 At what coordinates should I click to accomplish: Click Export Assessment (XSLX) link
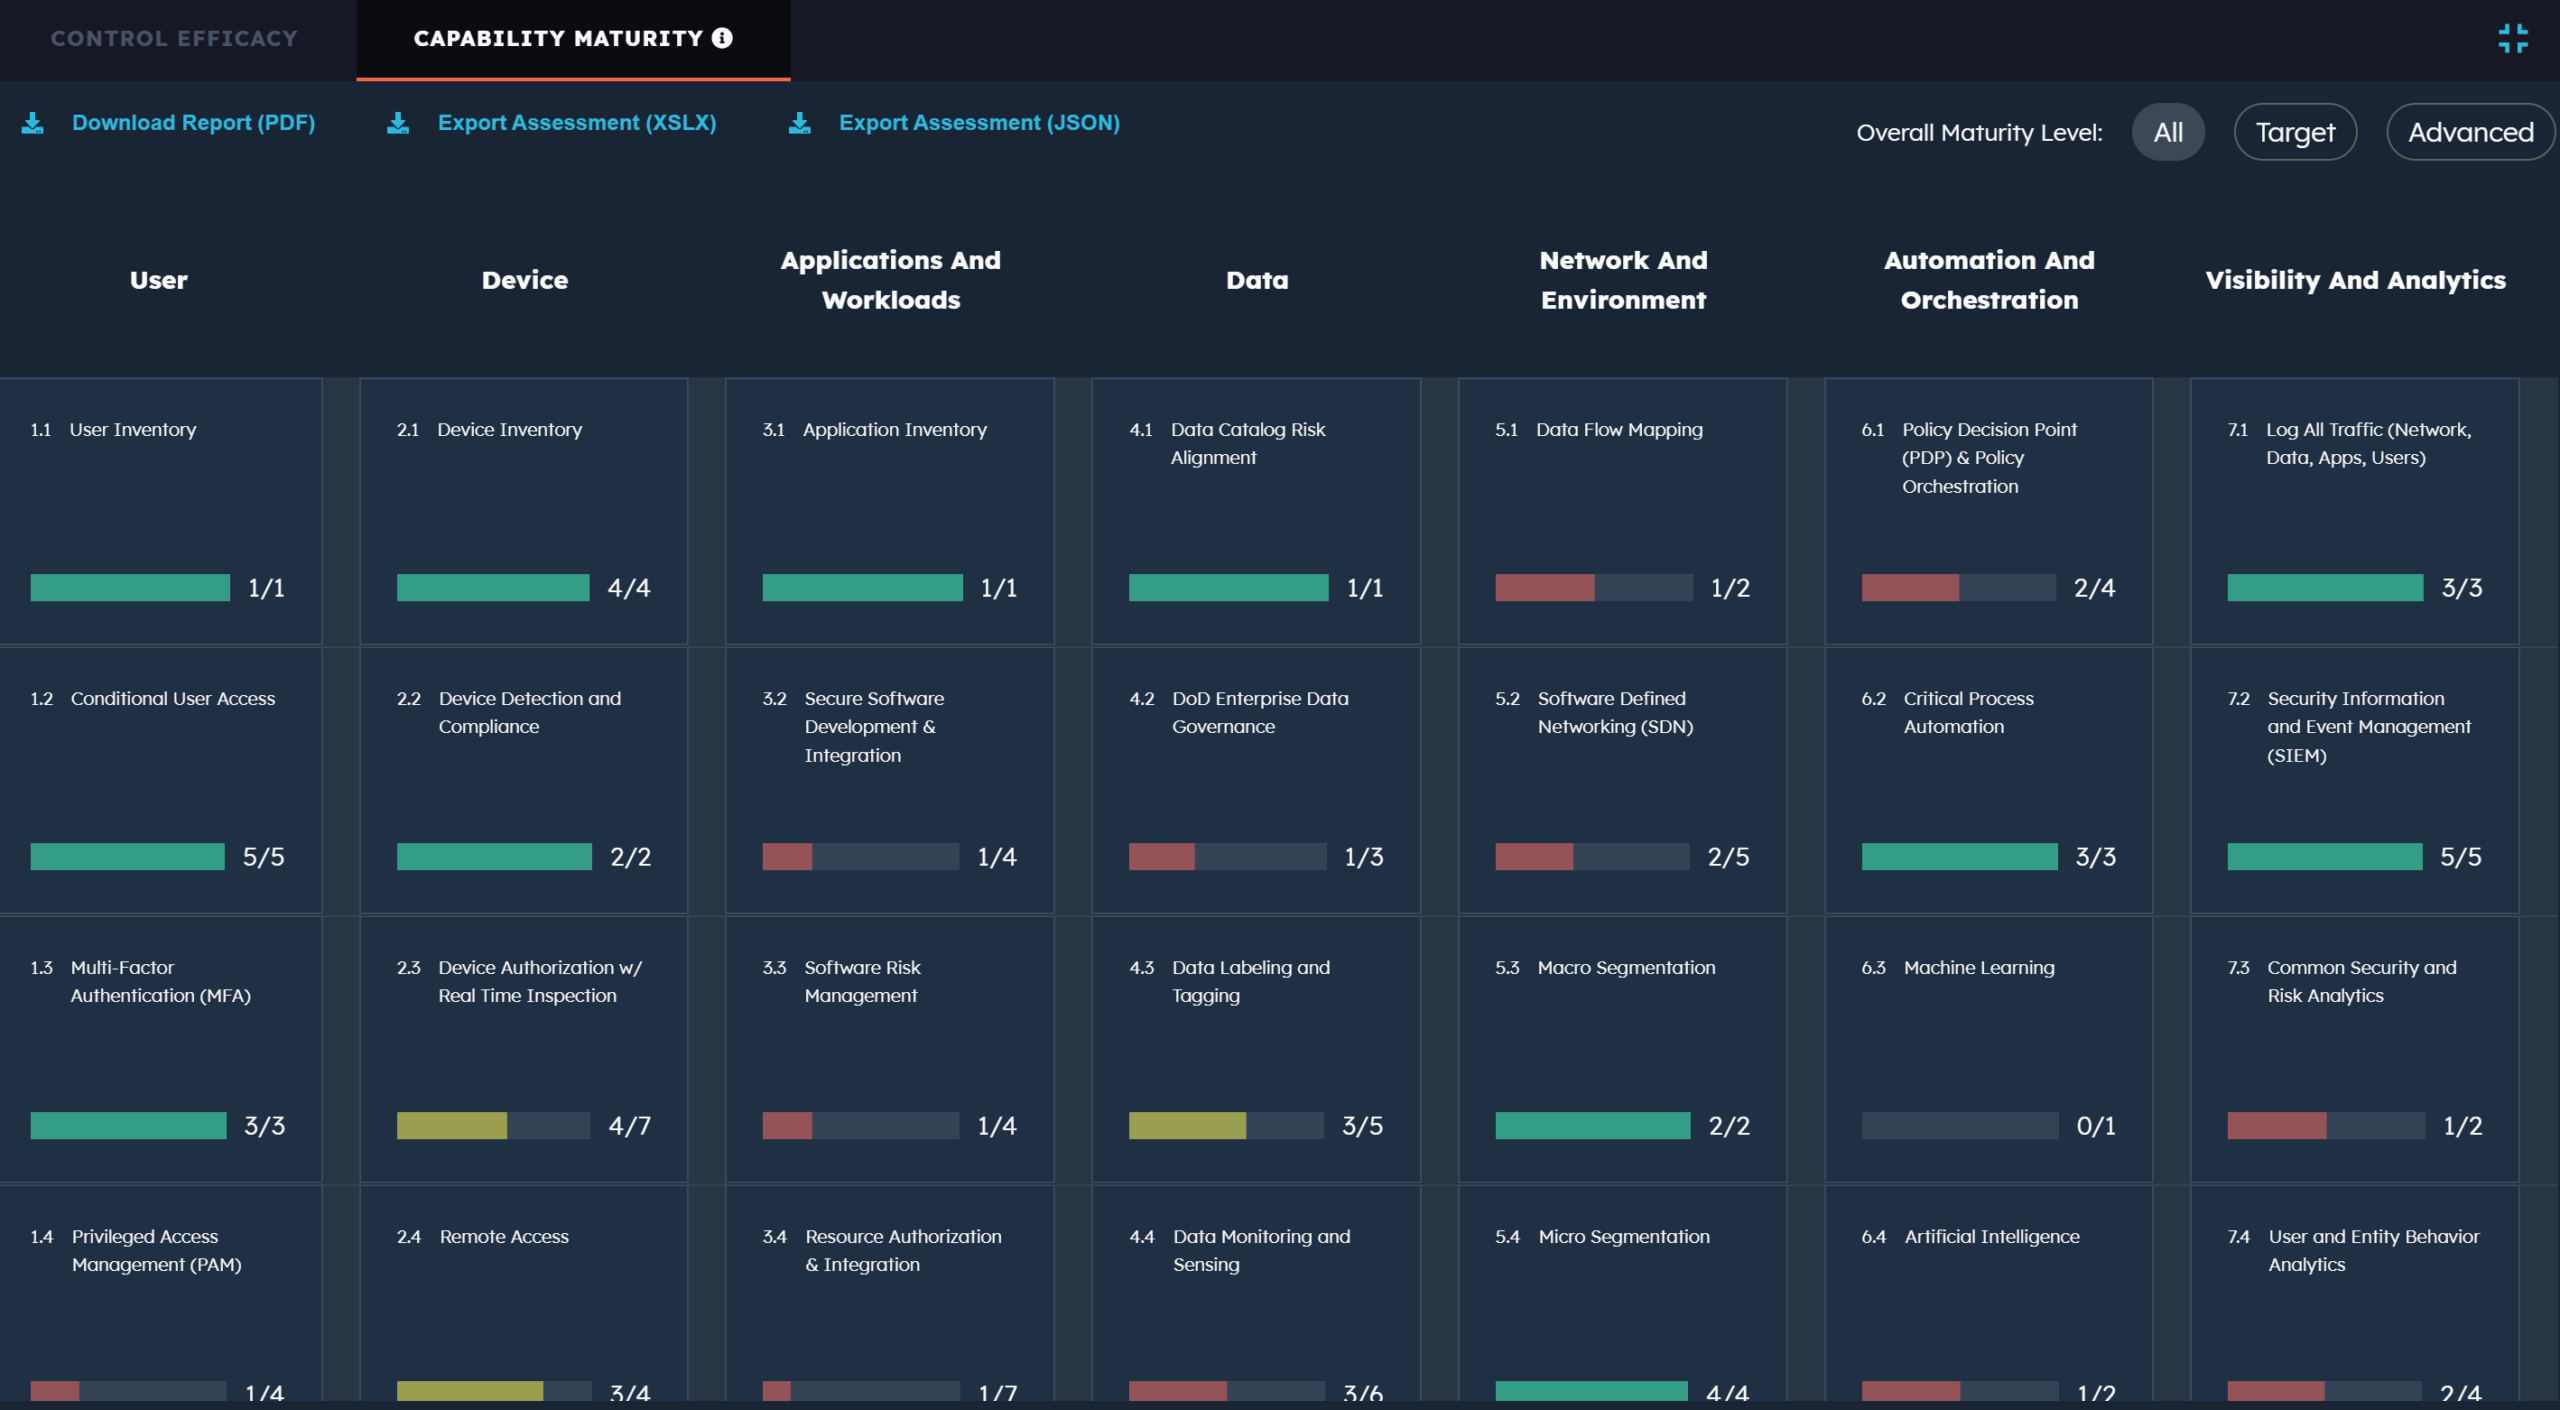577,123
